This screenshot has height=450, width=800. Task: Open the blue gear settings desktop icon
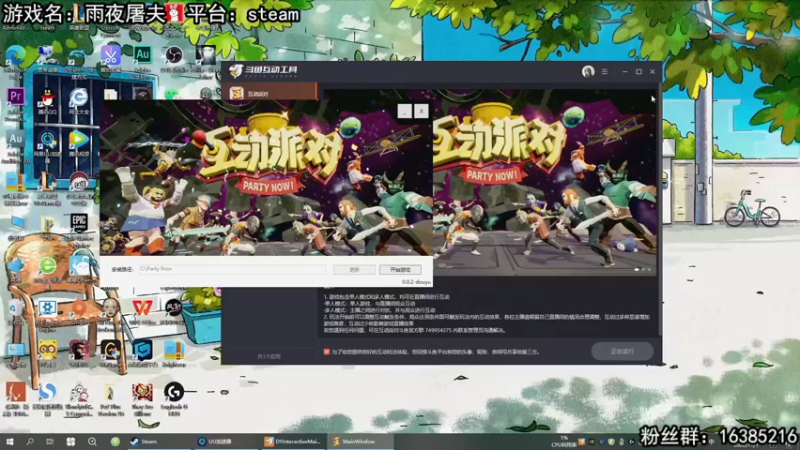coord(47,307)
